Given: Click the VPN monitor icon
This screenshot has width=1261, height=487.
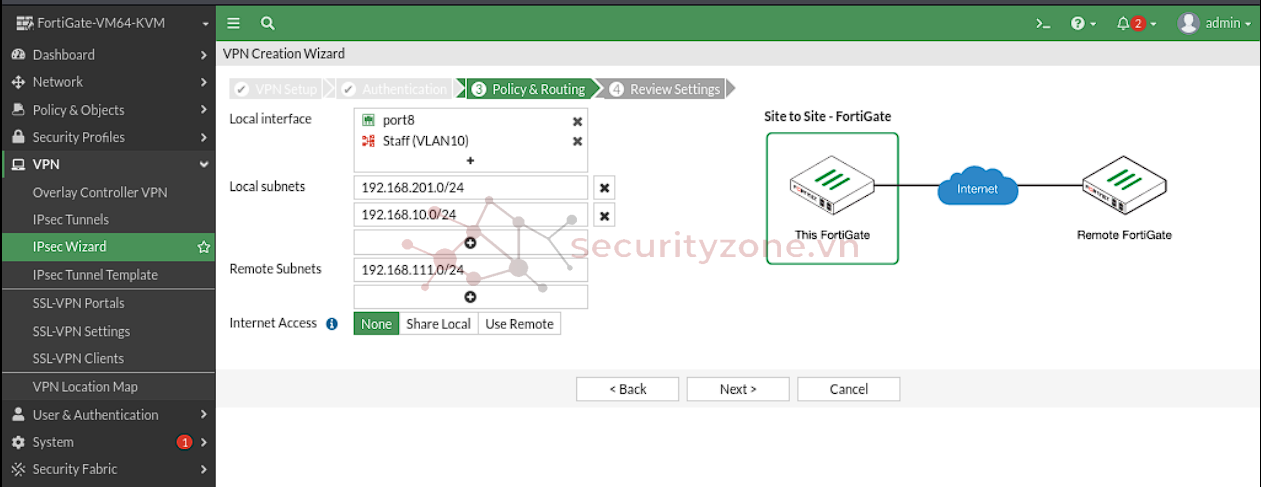Looking at the screenshot, I should [18, 164].
